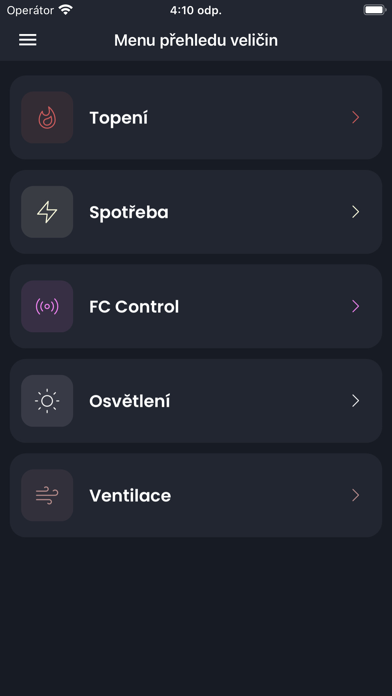Viewport: 392px width, 696px height.
Task: Select the Ventilace label
Action: tap(130, 495)
